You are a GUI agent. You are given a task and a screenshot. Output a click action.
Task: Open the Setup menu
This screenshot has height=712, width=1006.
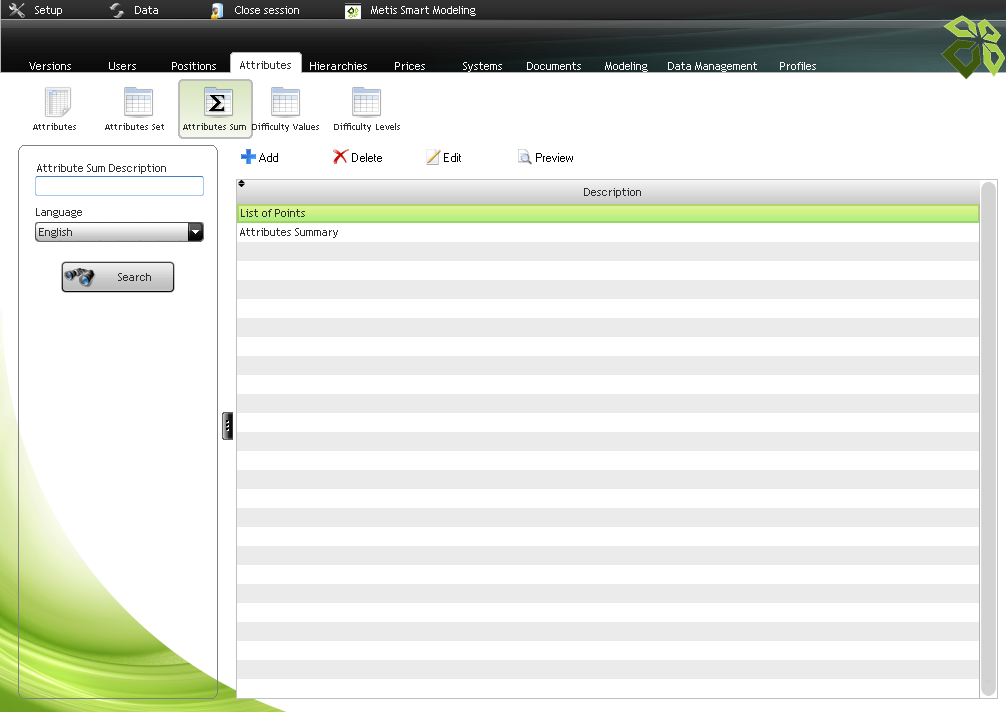36,10
